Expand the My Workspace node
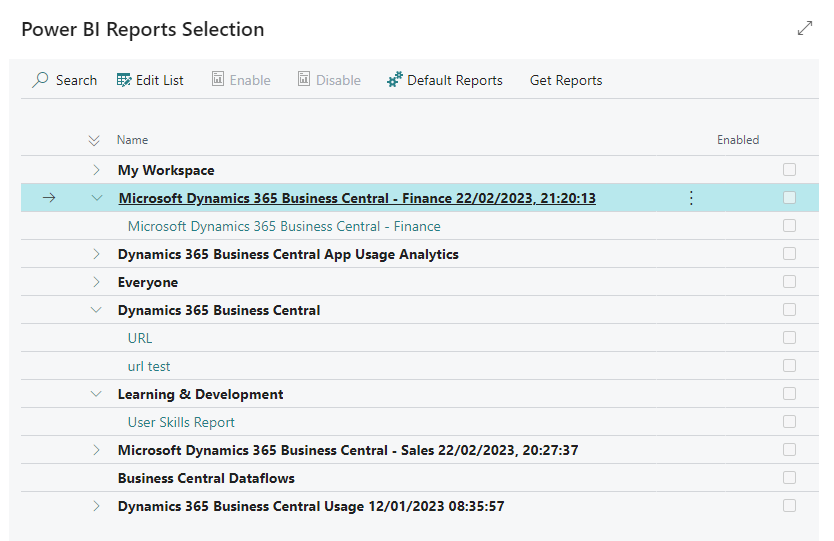Screen dimensions: 834x541 click(96, 170)
